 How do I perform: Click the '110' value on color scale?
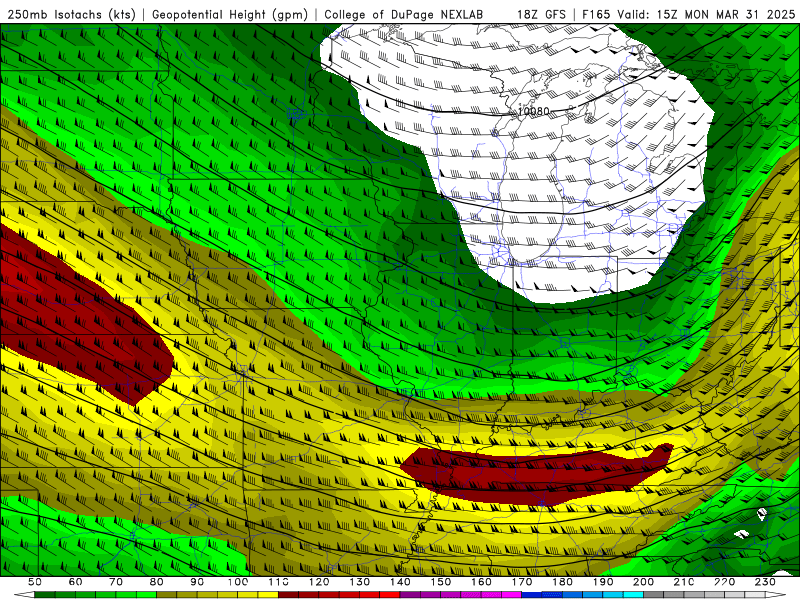point(279,582)
